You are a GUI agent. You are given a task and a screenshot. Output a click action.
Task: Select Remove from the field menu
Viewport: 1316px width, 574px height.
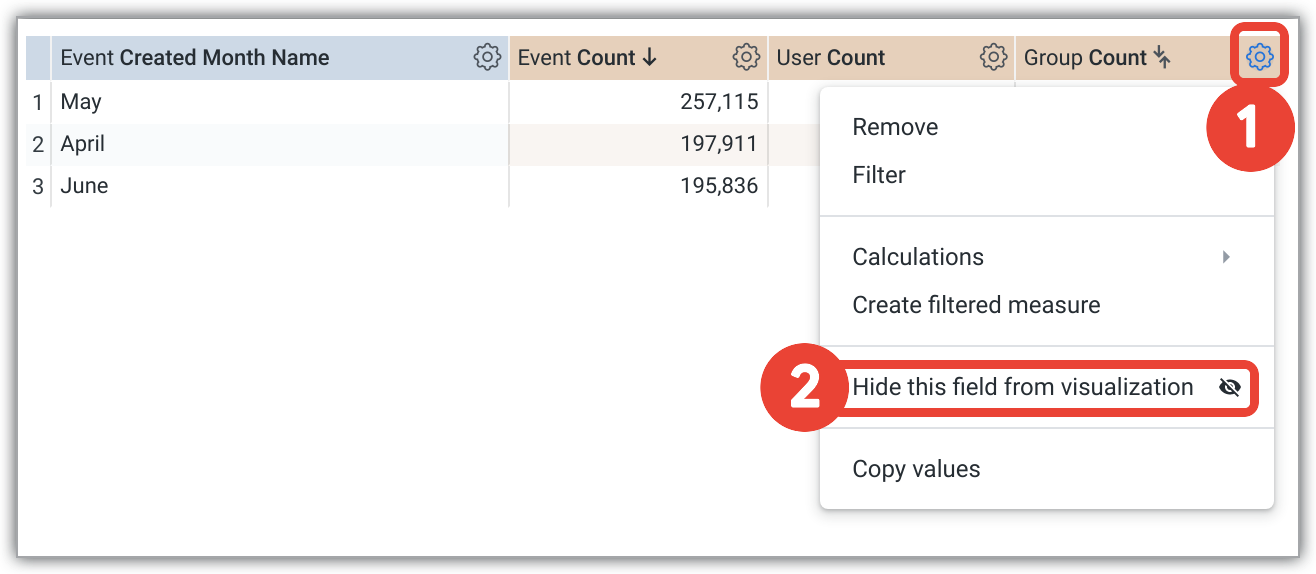pos(895,127)
